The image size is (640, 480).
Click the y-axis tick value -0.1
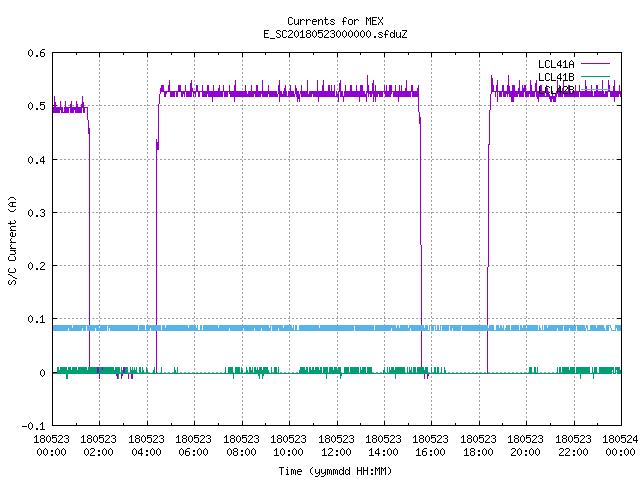33,426
